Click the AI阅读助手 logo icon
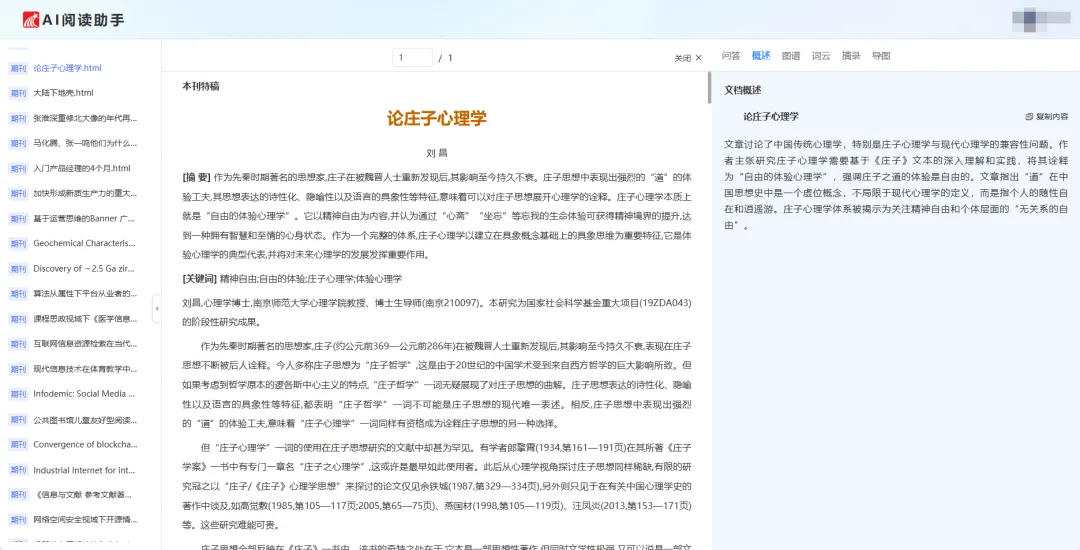This screenshot has width=1080, height=550. [30, 19]
